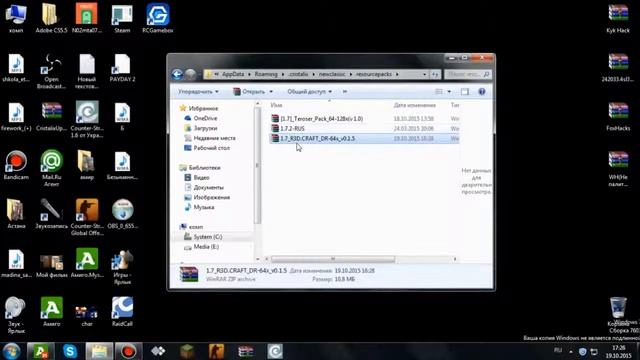
Task: Open PAYDAY 2 desktop shortcut
Action: point(122,67)
